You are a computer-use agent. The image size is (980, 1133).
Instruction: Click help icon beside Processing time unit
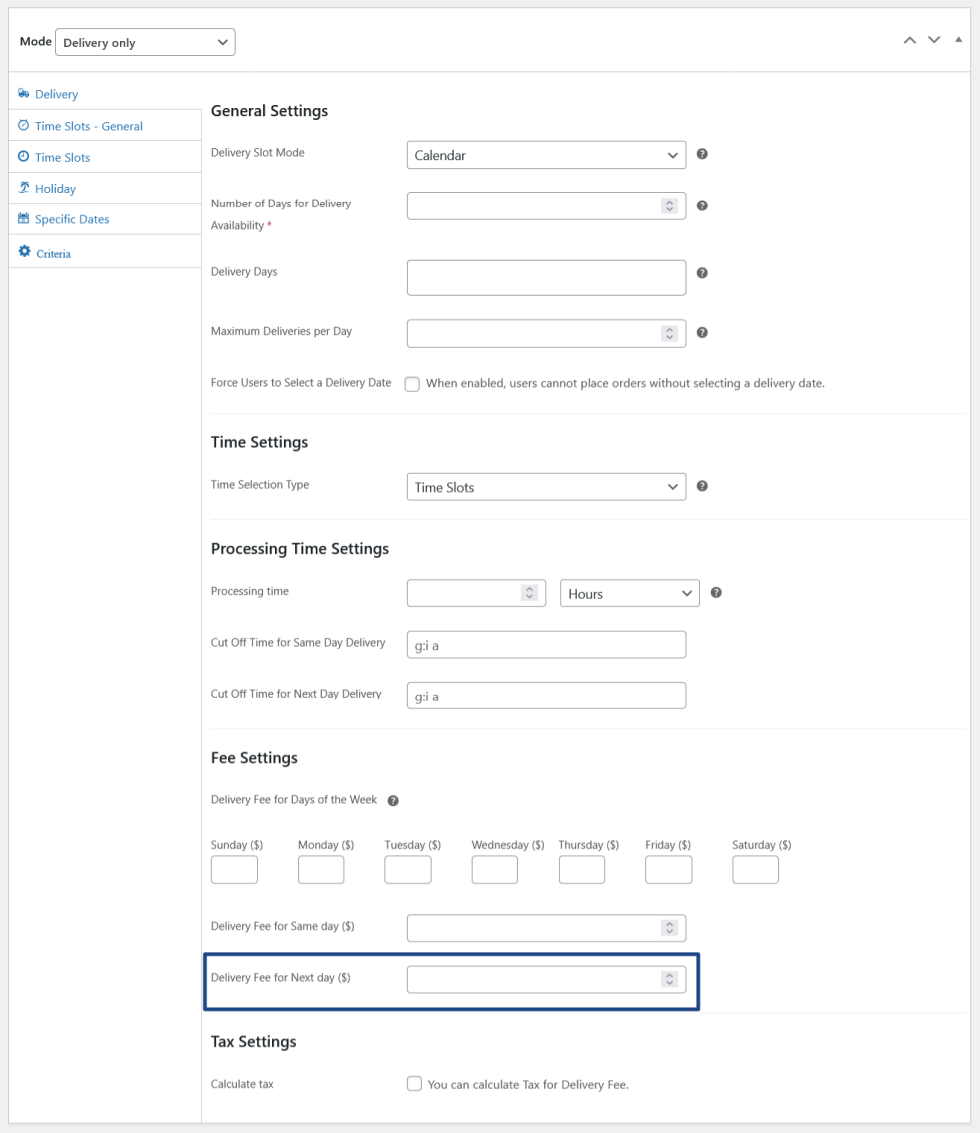(x=716, y=592)
